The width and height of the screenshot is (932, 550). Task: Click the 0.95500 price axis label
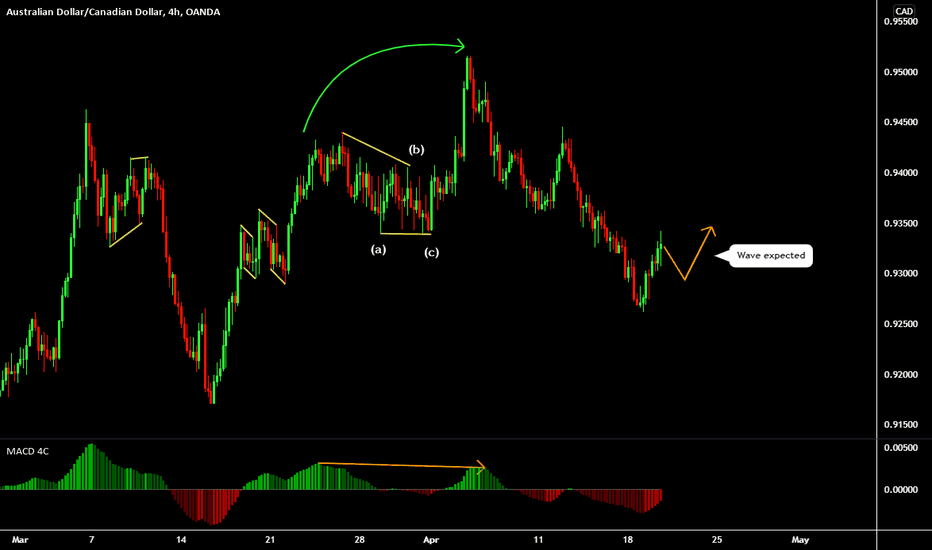pos(900,21)
